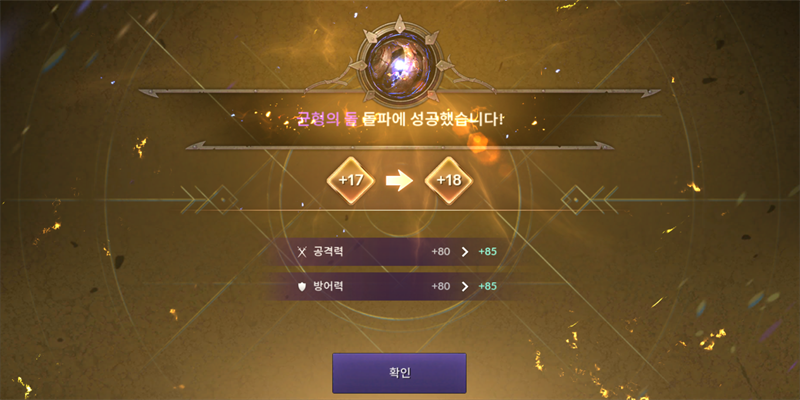This screenshot has width=800, height=400.
Task: Click the 확인 confirm button
Action: (x=399, y=373)
